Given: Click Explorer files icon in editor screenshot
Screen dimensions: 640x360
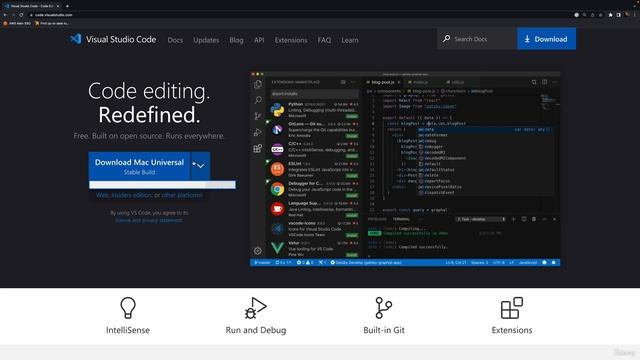Looking at the screenshot, I should (258, 84).
